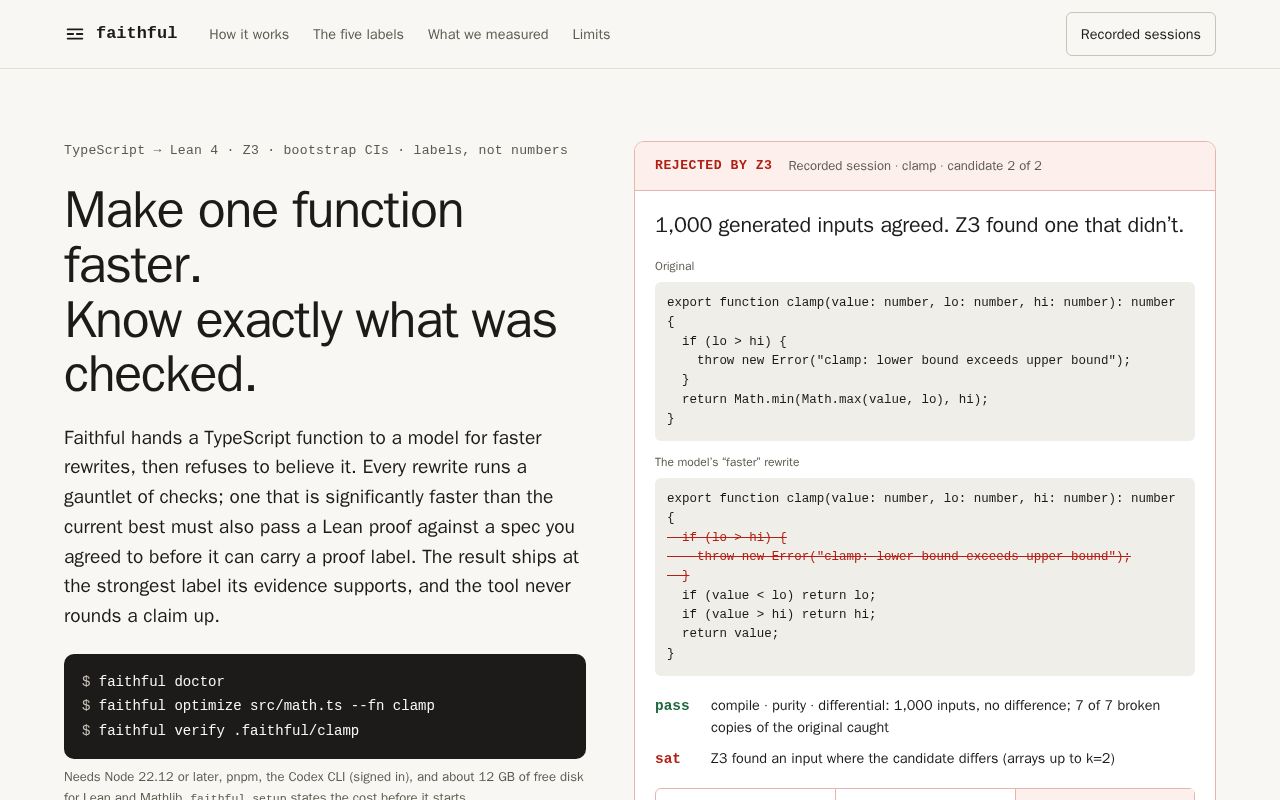This screenshot has height=800, width=1280.
Task: Click the struck-through 'if (lo > hi) {' line
Action: 727,537
